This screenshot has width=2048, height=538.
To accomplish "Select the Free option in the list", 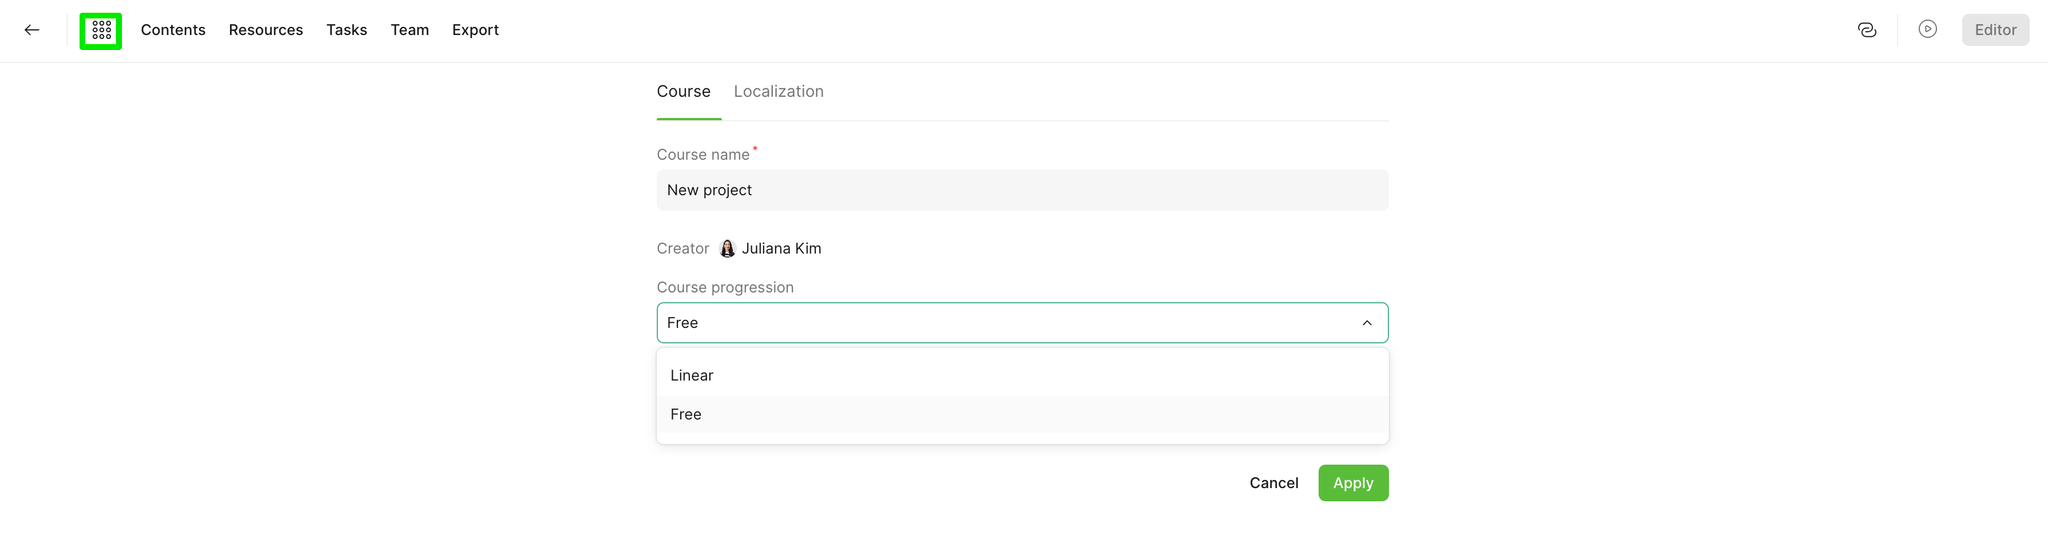I will pos(1022,414).
